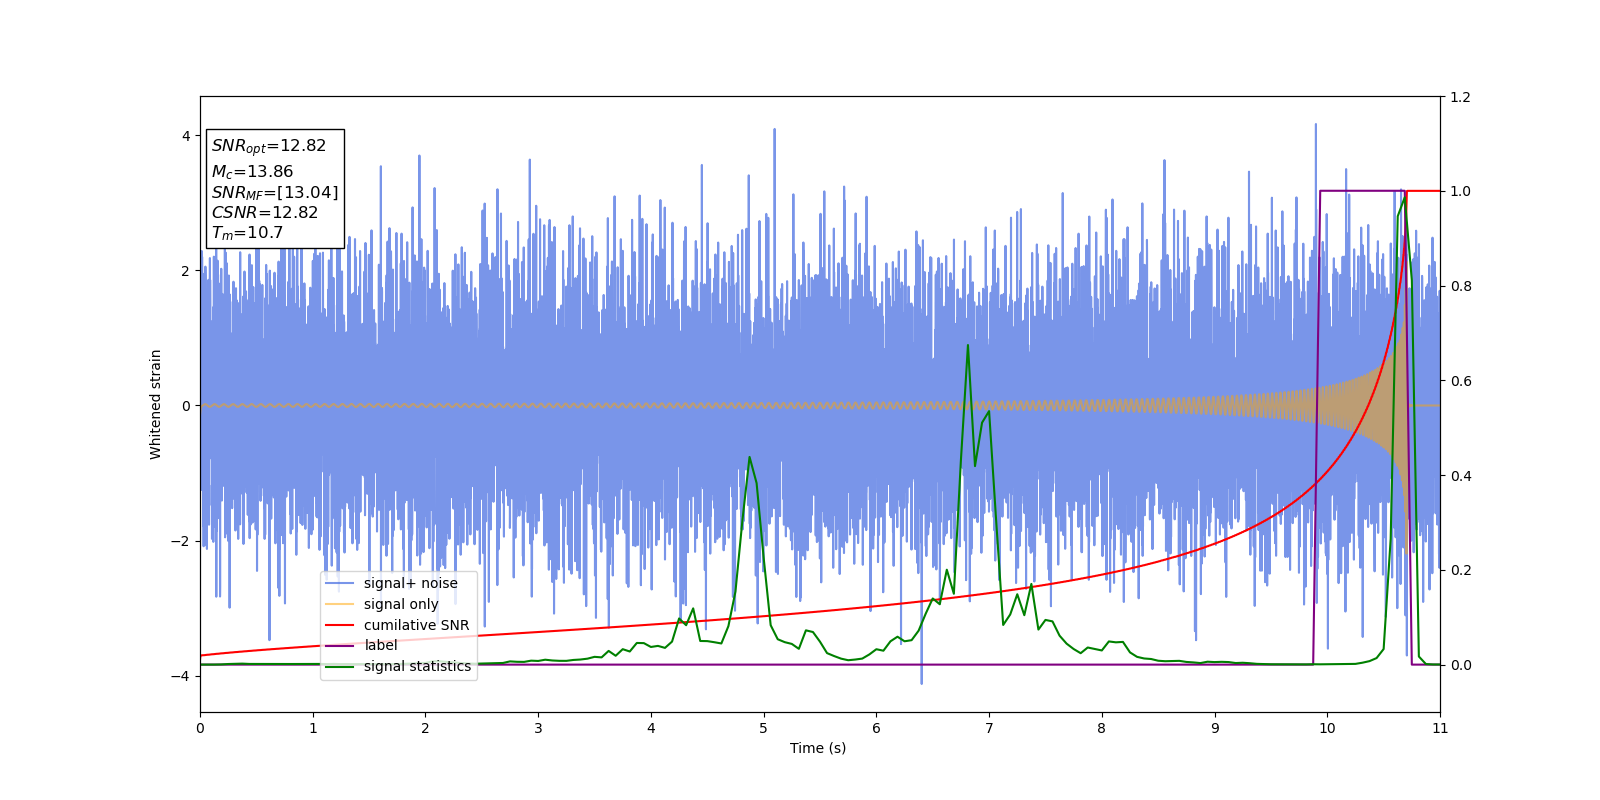Click the left y-axis tick label 4
Screen dimensions: 1600x800
[x=186, y=136]
